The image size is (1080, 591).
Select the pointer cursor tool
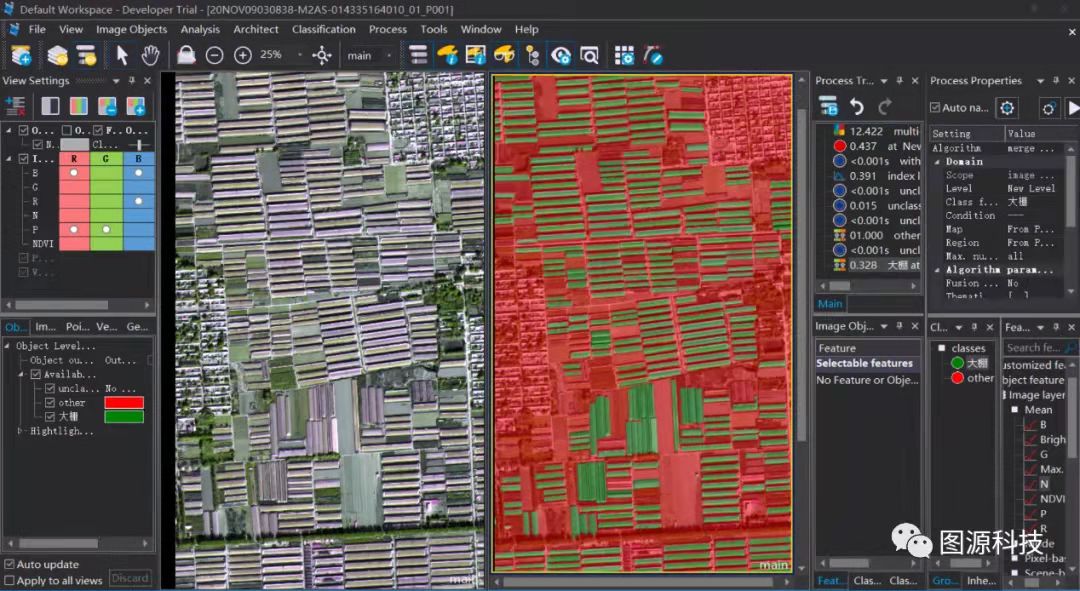pyautogui.click(x=122, y=55)
